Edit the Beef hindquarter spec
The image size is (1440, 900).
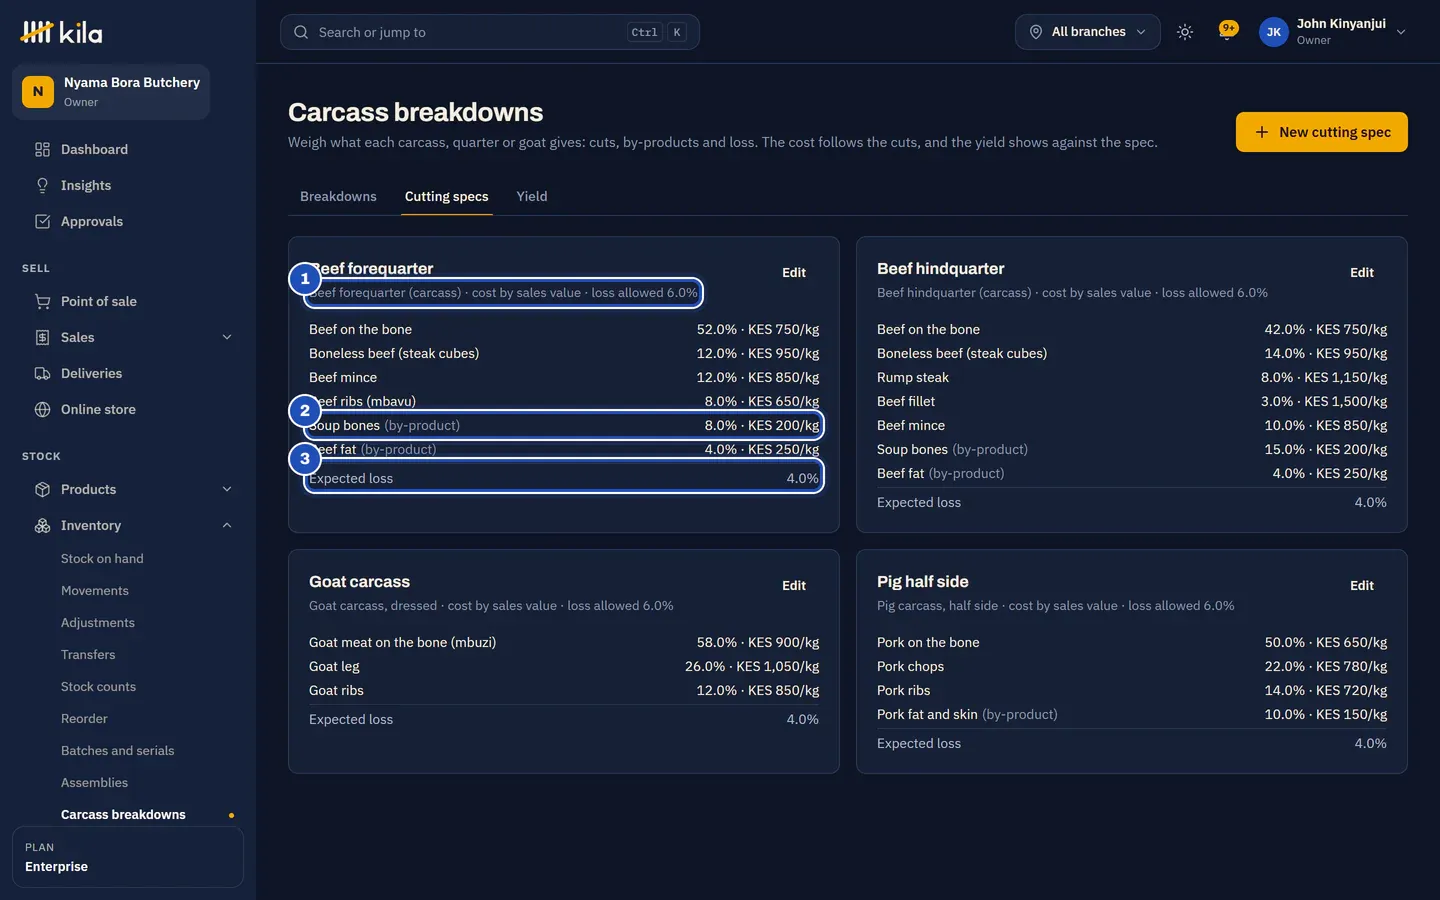[x=1362, y=272]
